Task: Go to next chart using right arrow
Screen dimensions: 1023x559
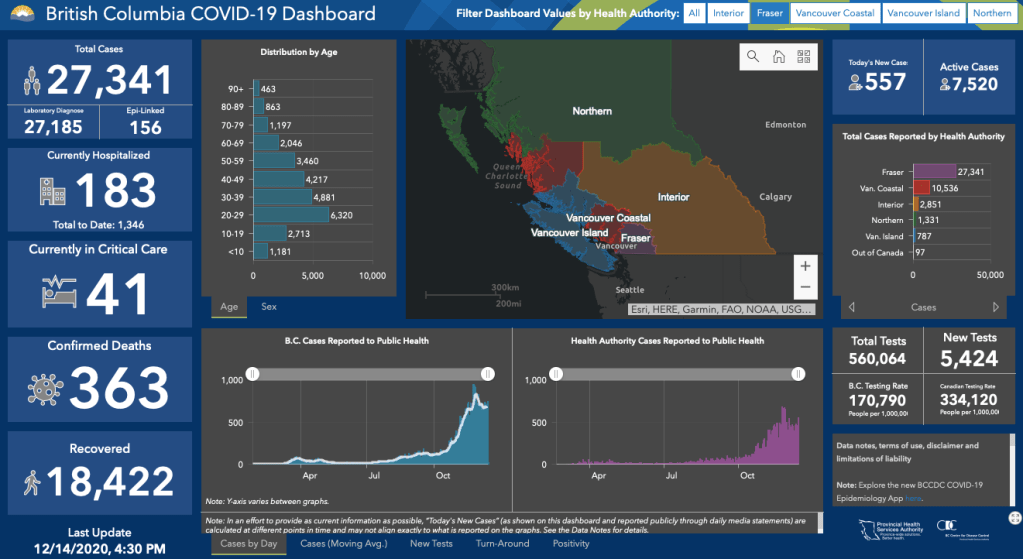Action: pyautogui.click(x=995, y=307)
